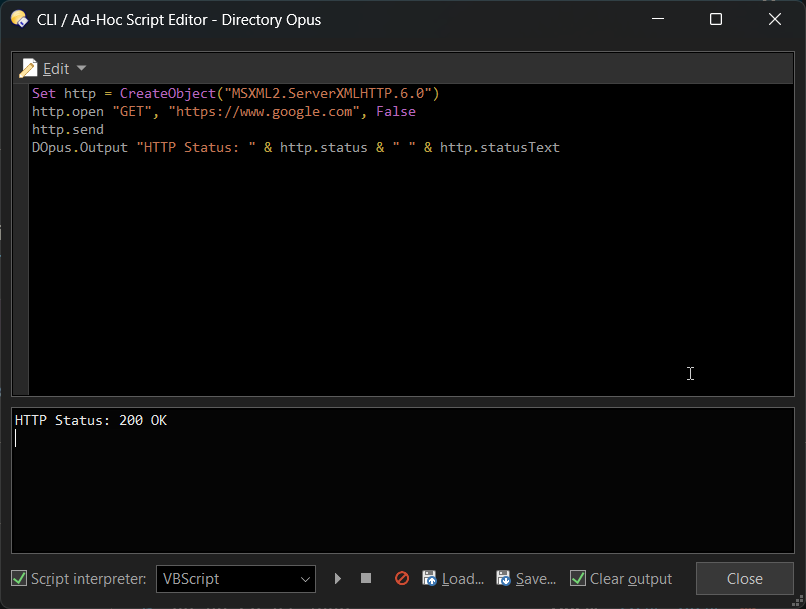
Task: Toggle the Script interpreter checkbox
Action: tap(19, 579)
